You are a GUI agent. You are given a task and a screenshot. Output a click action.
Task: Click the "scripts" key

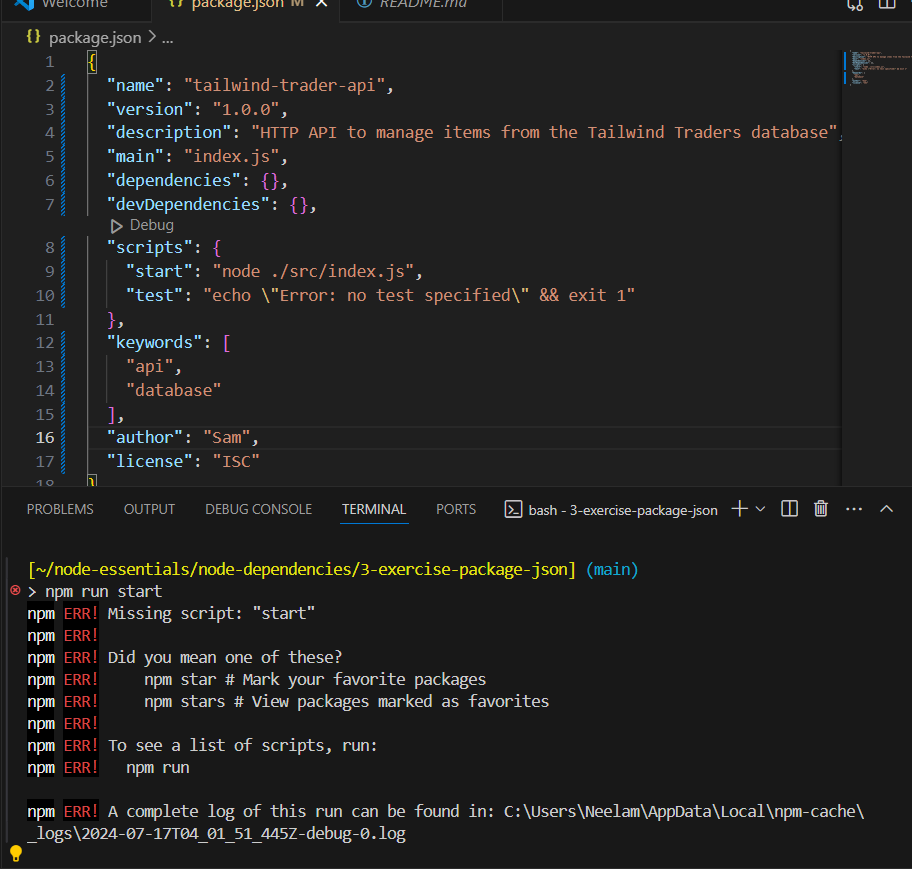[x=149, y=248]
